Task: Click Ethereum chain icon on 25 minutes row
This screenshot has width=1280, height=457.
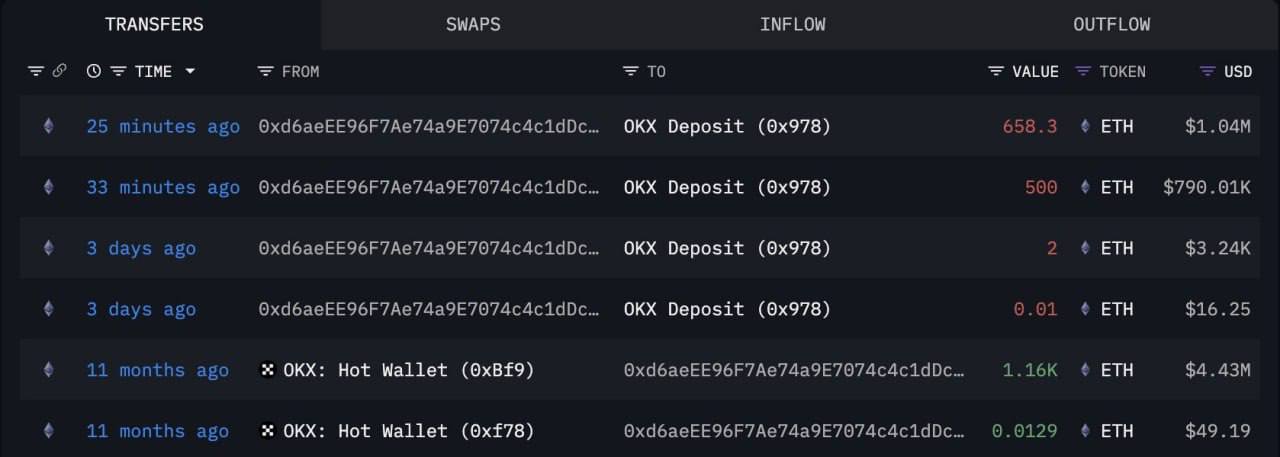Action: (x=47, y=126)
